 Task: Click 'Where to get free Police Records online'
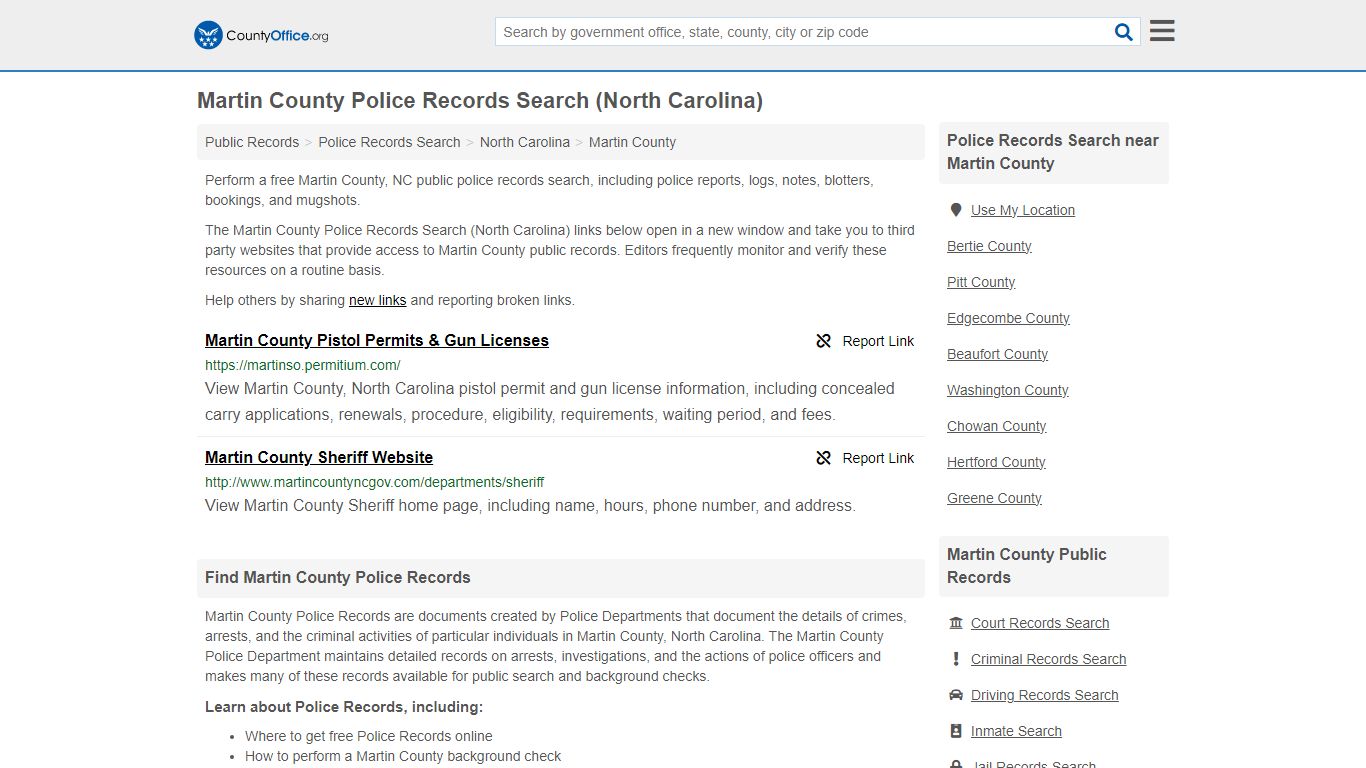click(x=369, y=736)
